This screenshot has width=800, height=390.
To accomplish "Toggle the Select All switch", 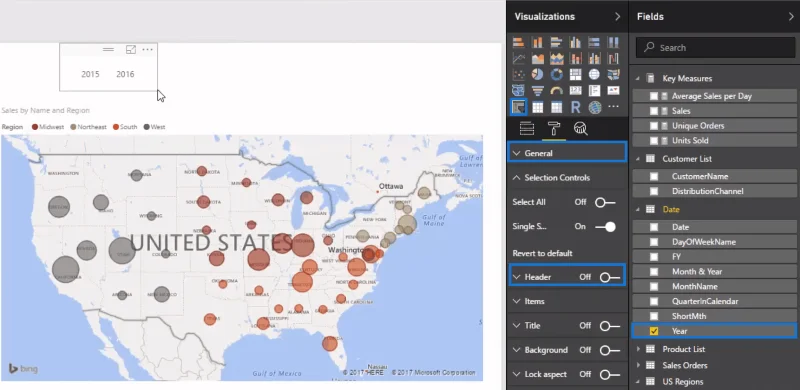I will (605, 202).
